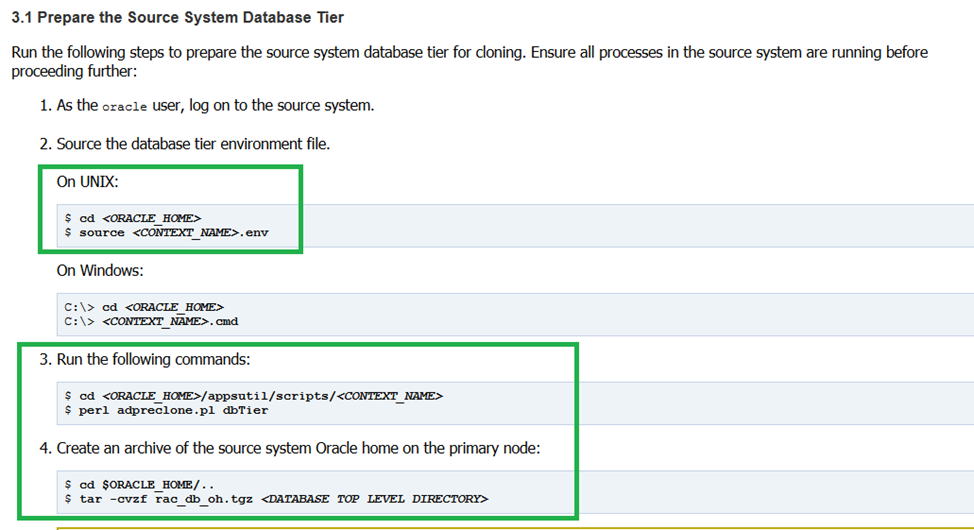Click step 2 "Source the database tier environment file"
974x530 pixels.
tap(192, 144)
